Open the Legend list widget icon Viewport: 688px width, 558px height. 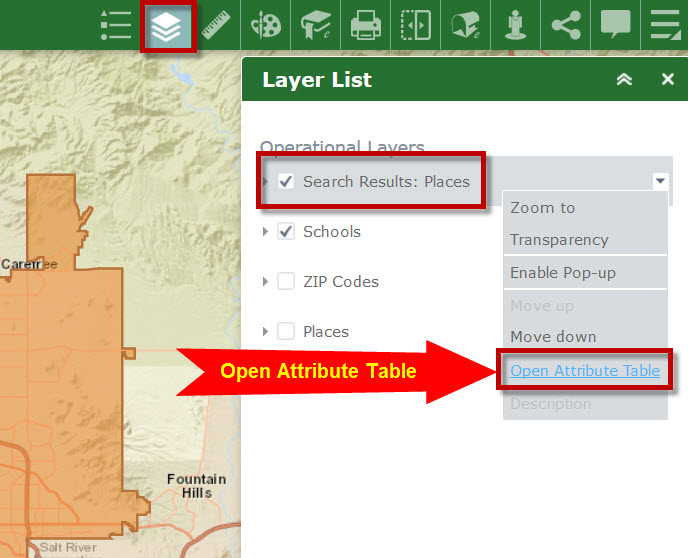116,25
